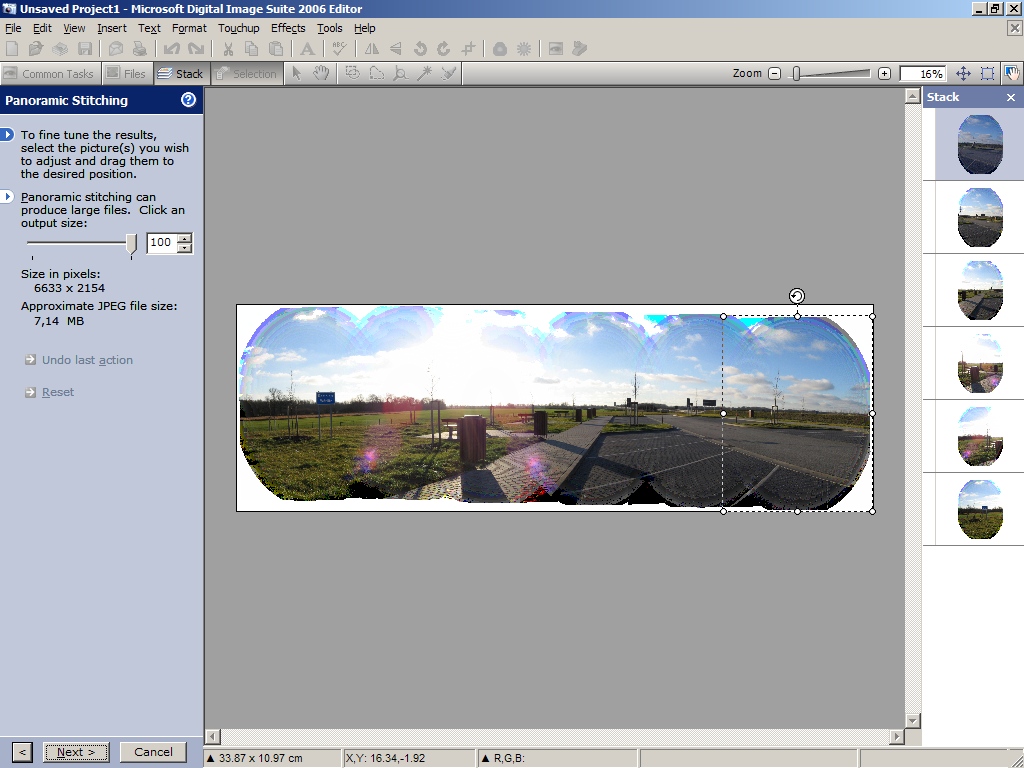
Task: Click the zoom out minus button
Action: coord(775,74)
